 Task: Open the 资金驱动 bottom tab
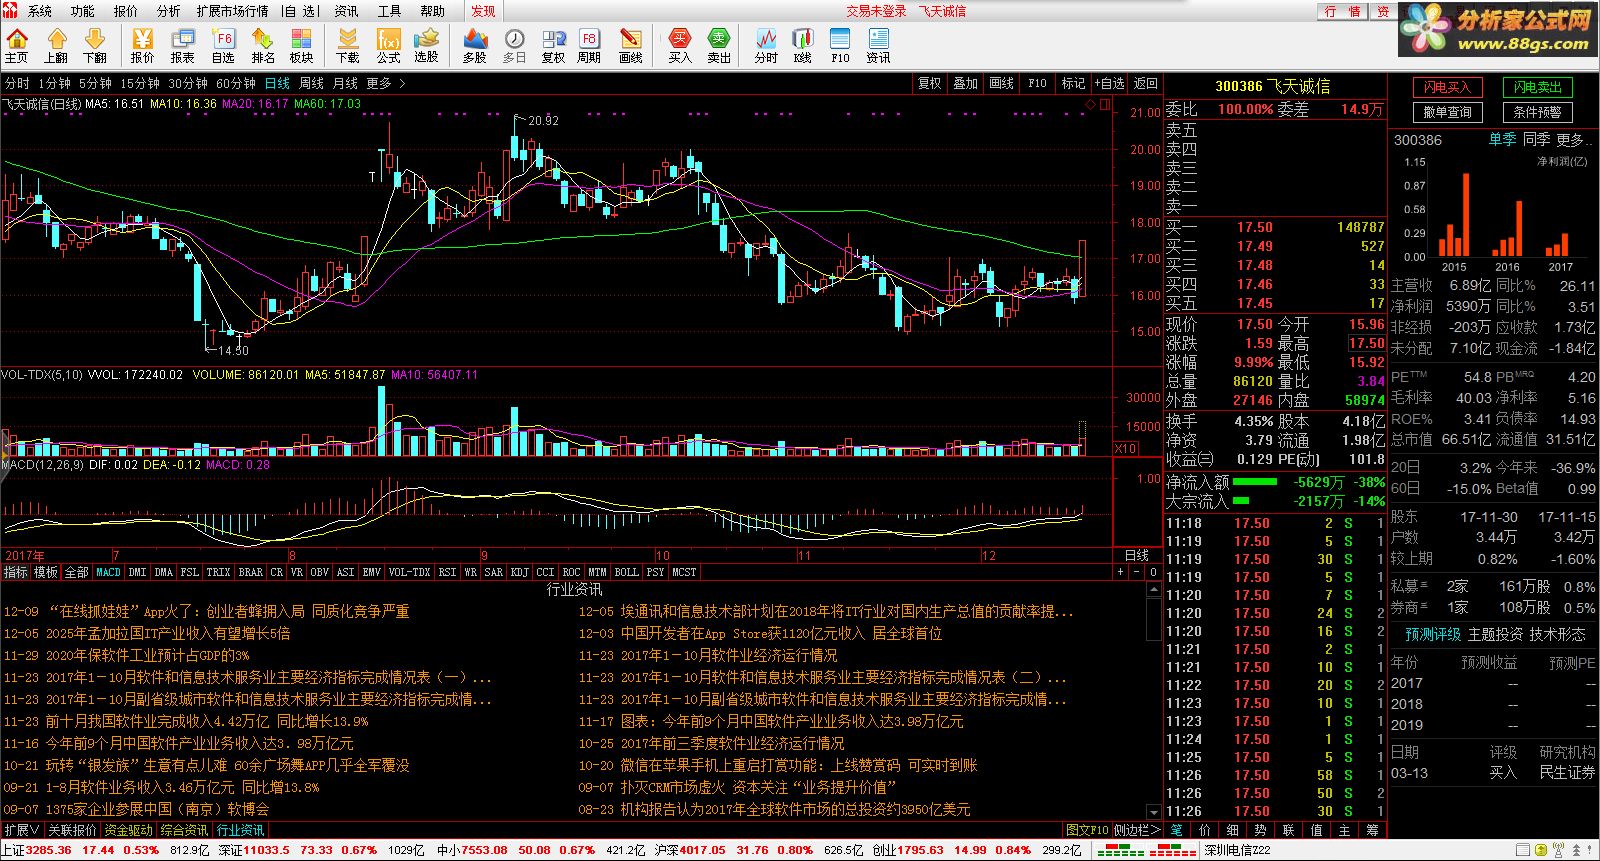pos(128,830)
